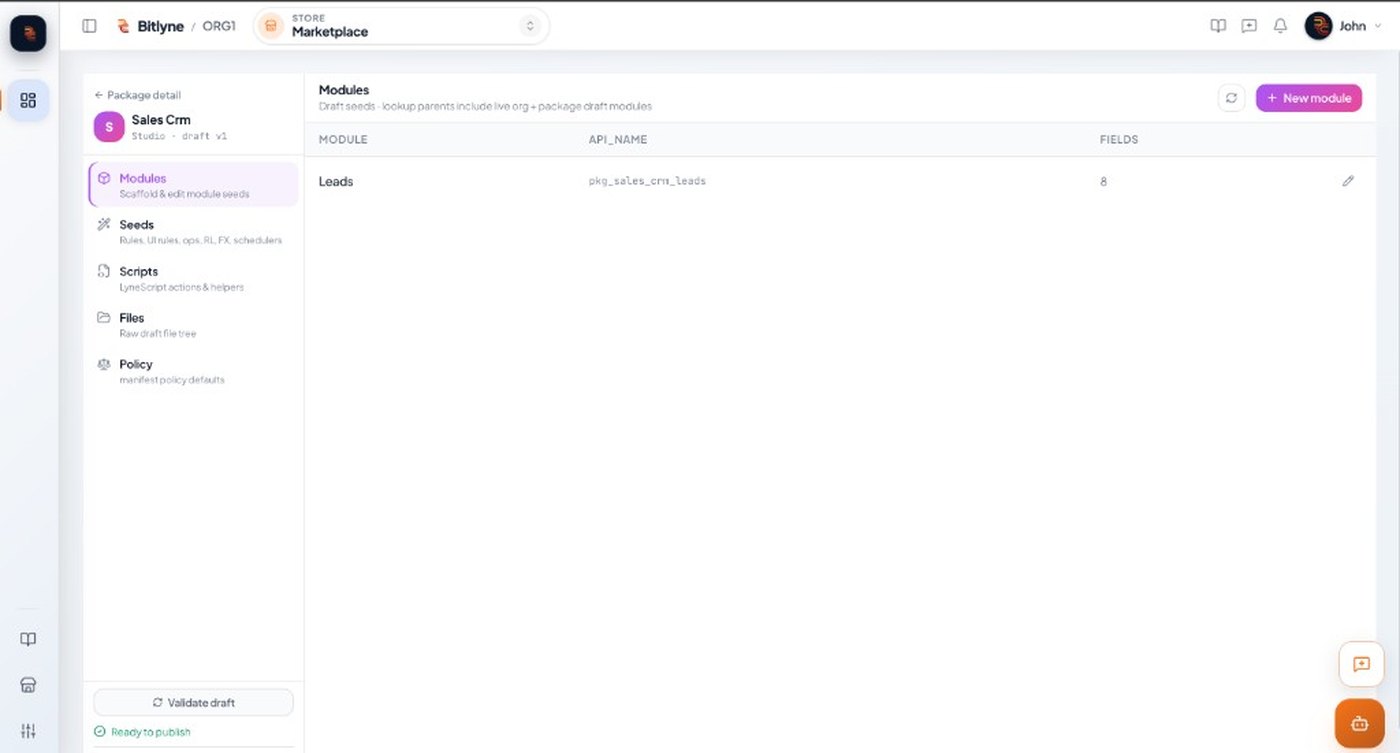Screen dimensions: 1400x753
Task: Go back to Package detail
Action: (x=138, y=95)
